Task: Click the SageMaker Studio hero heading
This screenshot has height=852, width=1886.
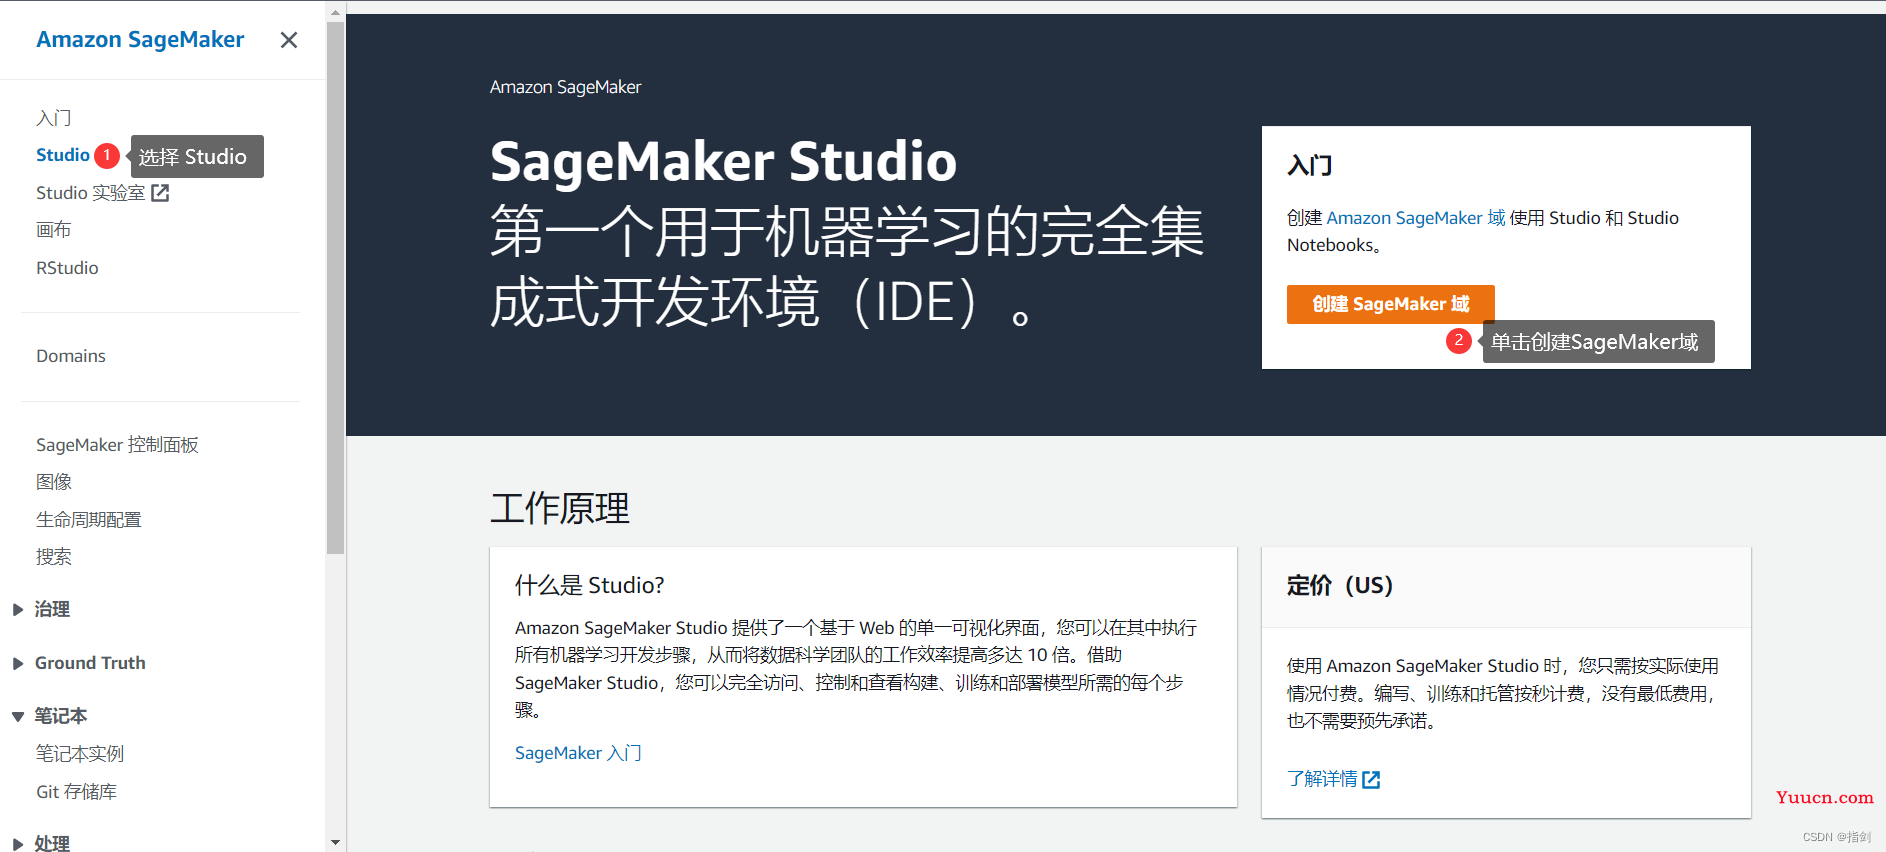Action: [x=723, y=161]
